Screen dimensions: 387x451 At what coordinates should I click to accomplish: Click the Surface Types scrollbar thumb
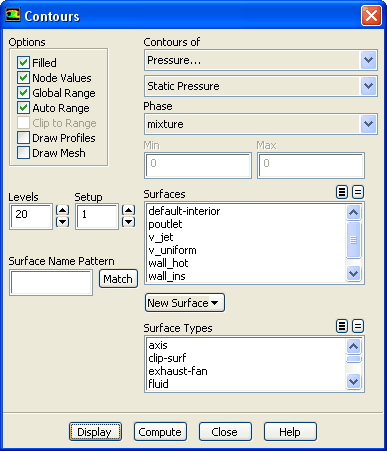(x=353, y=359)
